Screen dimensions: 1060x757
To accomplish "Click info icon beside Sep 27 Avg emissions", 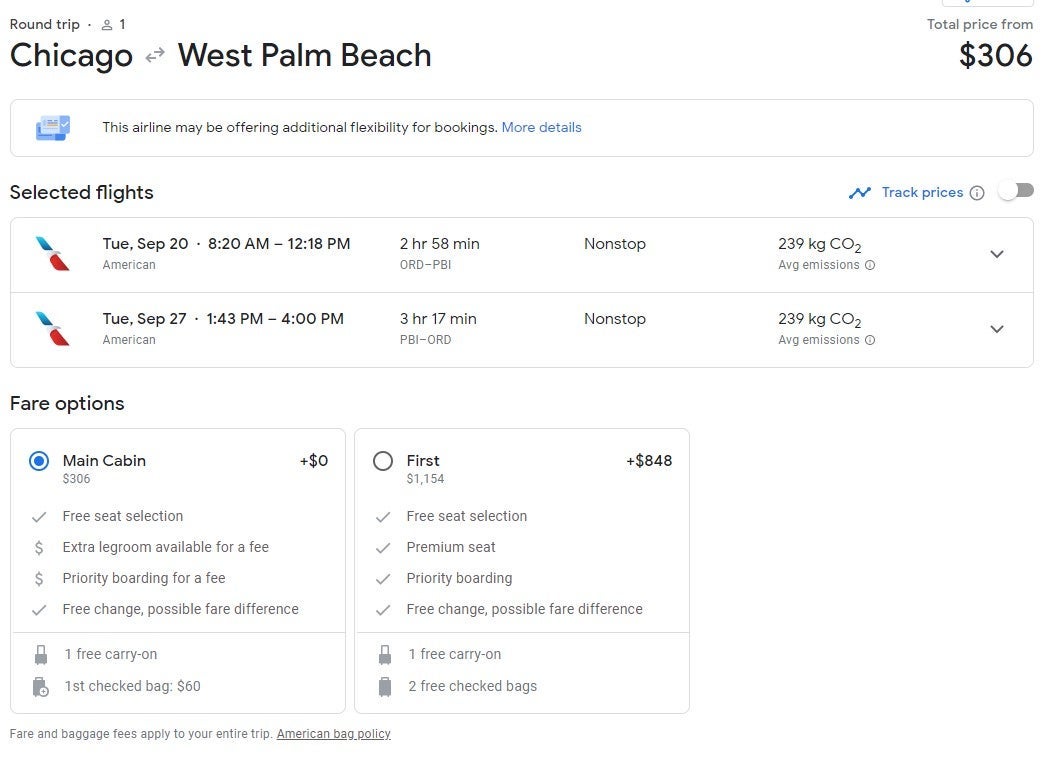I will [870, 340].
